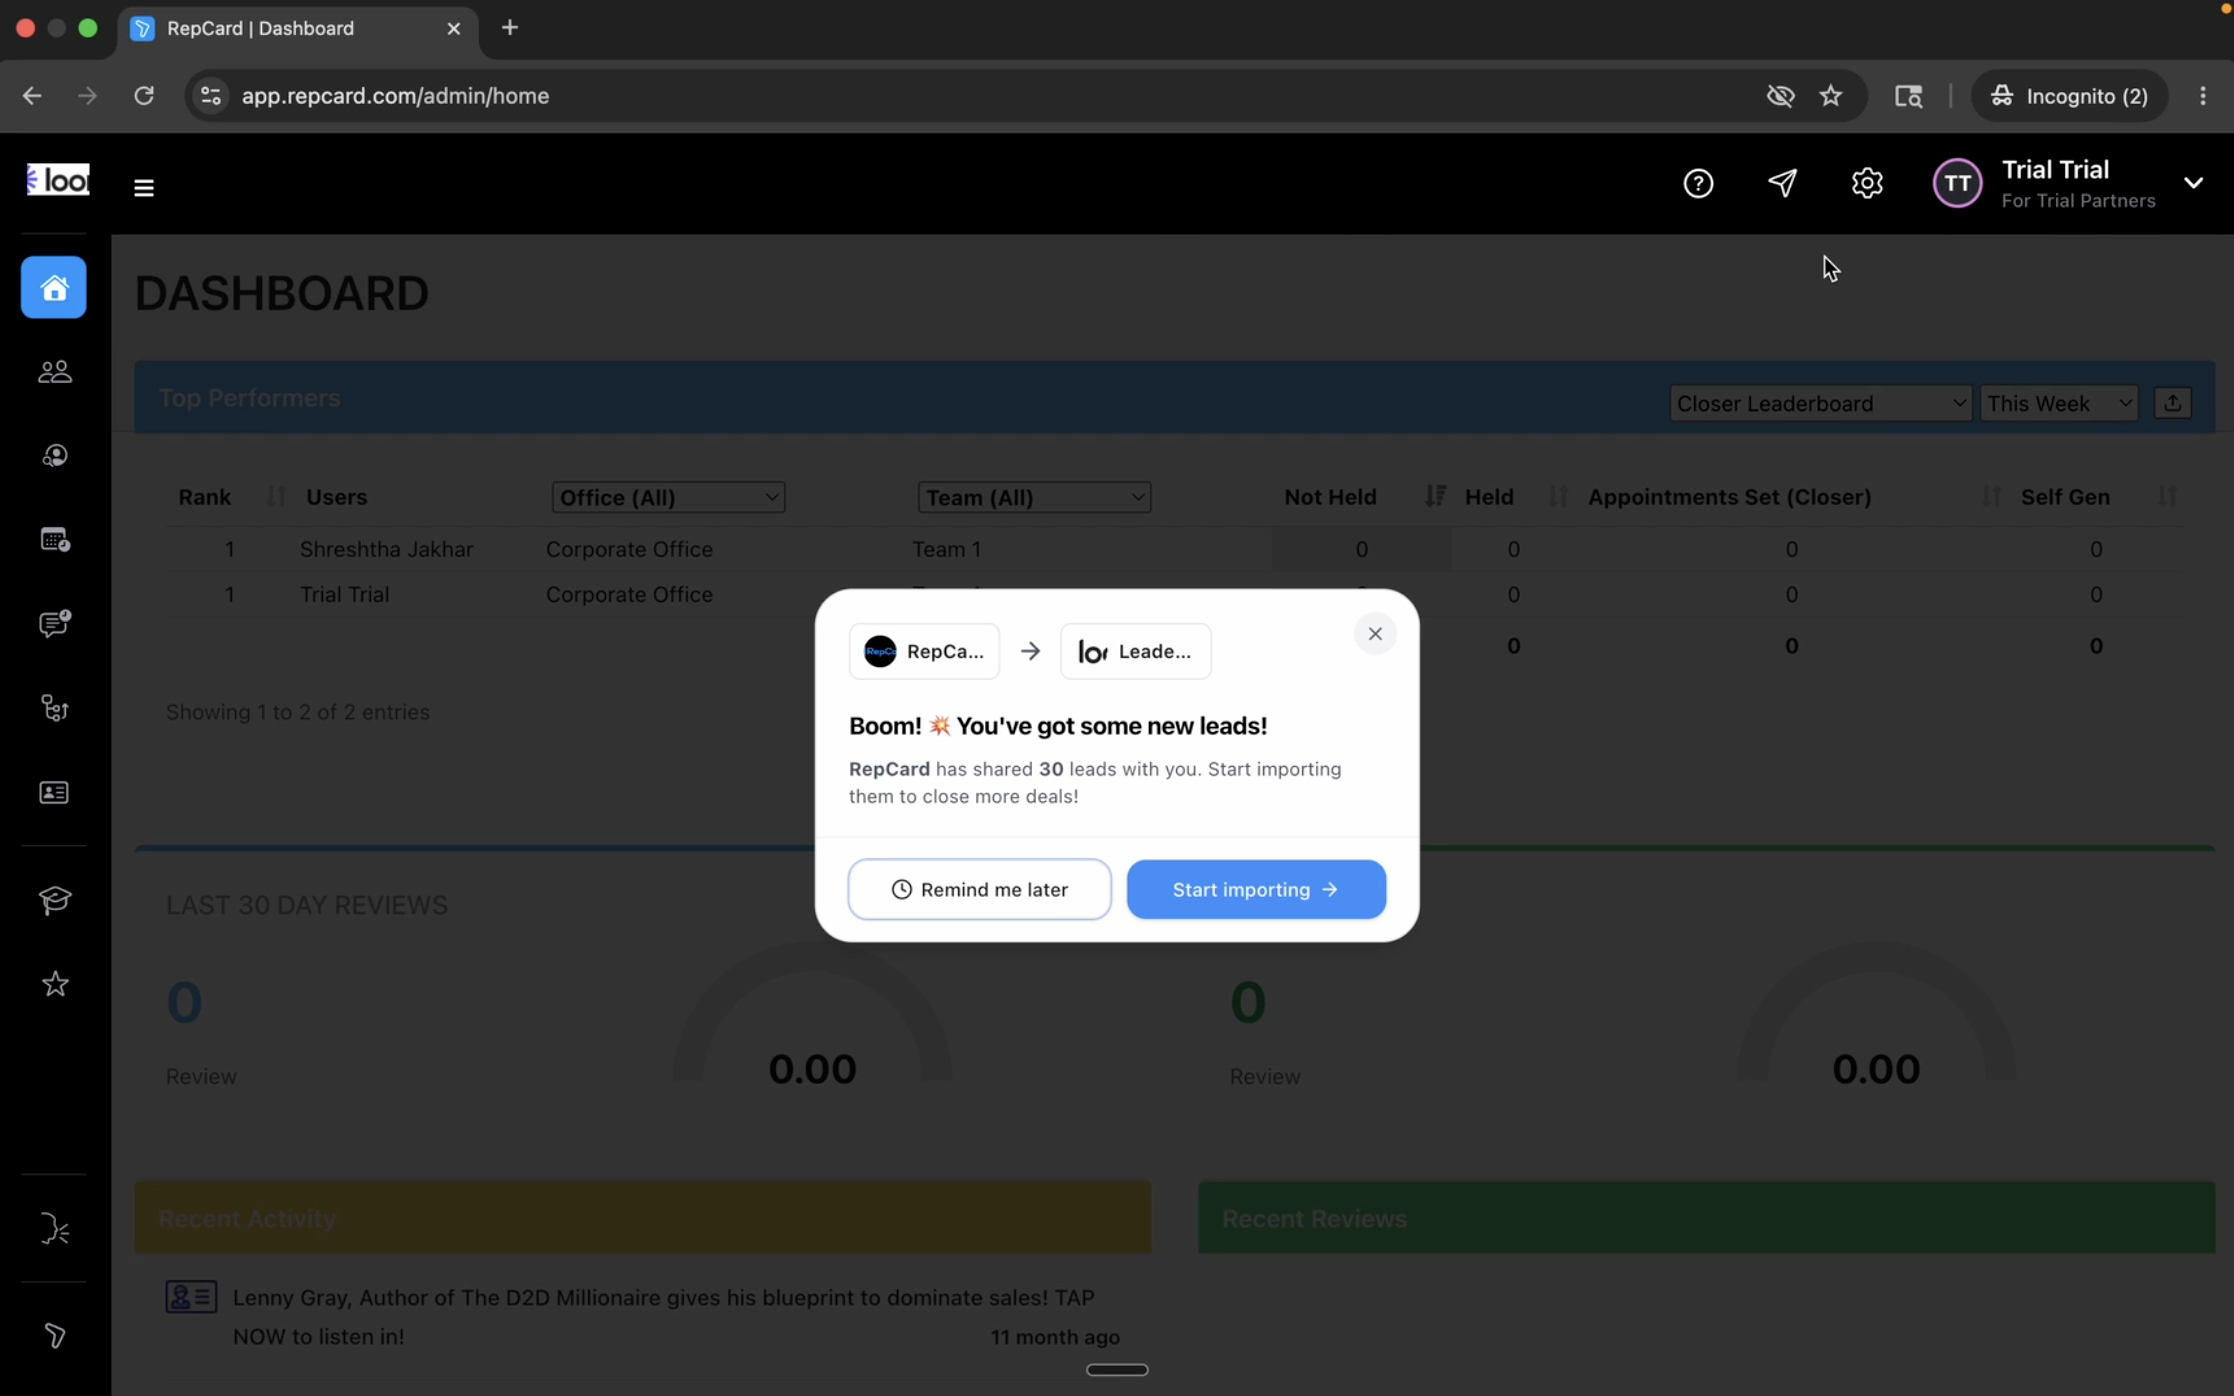Click the export leaderboard upload icon
This screenshot has height=1396, width=2234.
2172,403
